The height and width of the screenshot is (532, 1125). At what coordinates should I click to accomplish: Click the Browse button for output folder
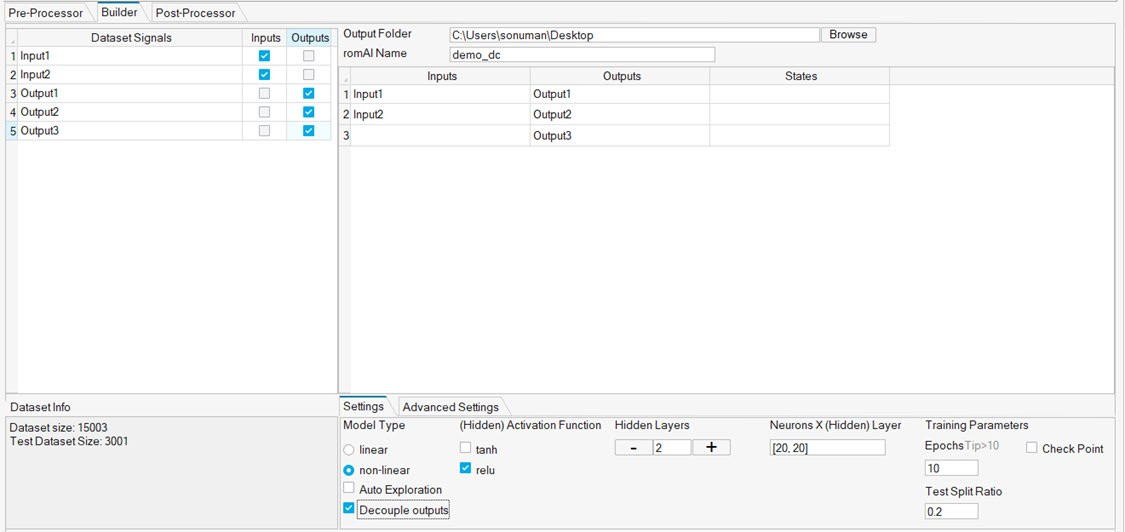848,35
